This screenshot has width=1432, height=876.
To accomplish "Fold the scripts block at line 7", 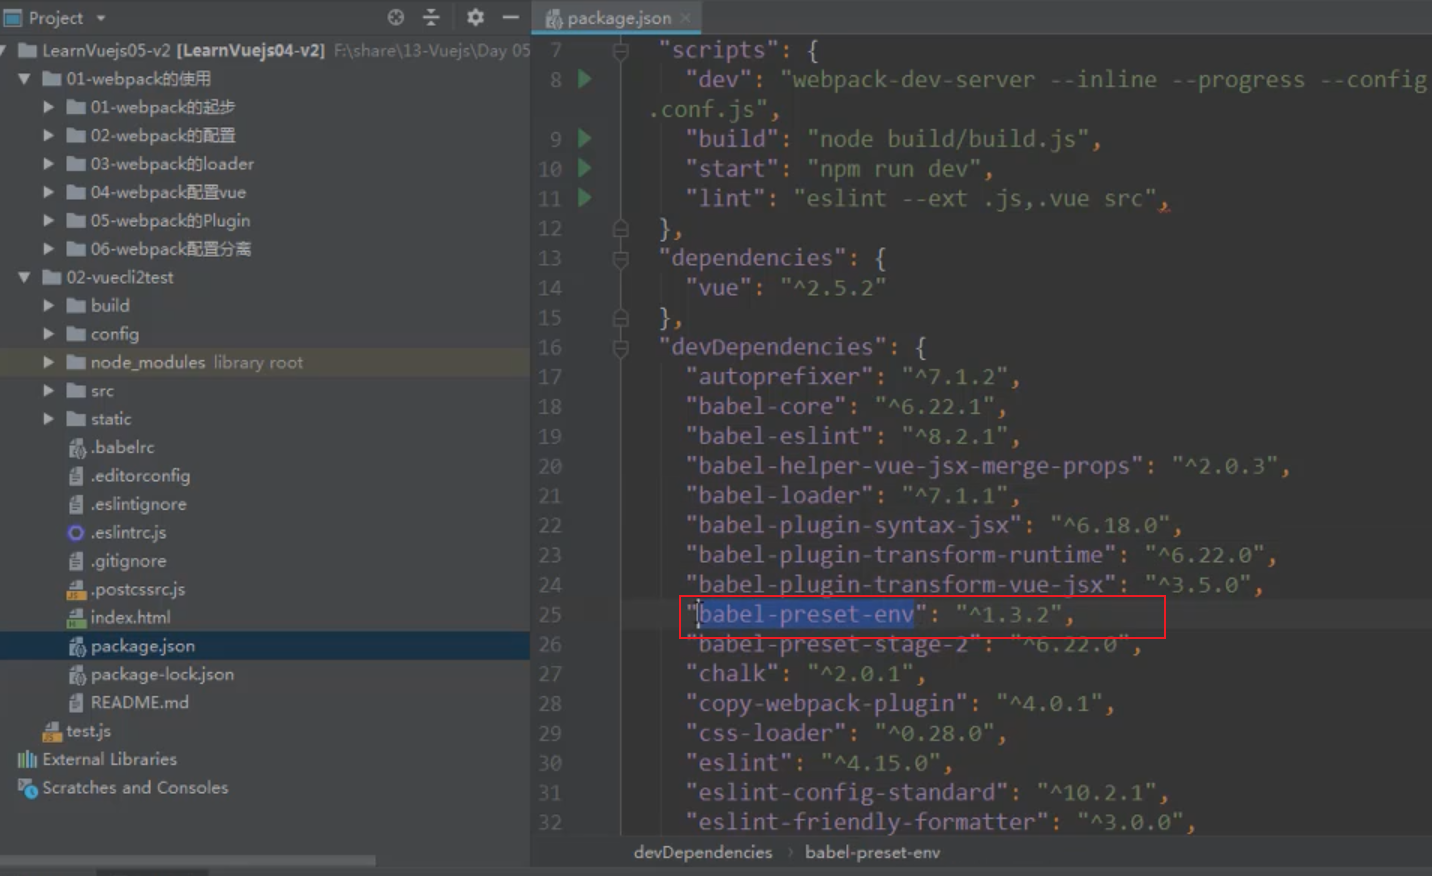I will tap(620, 50).
